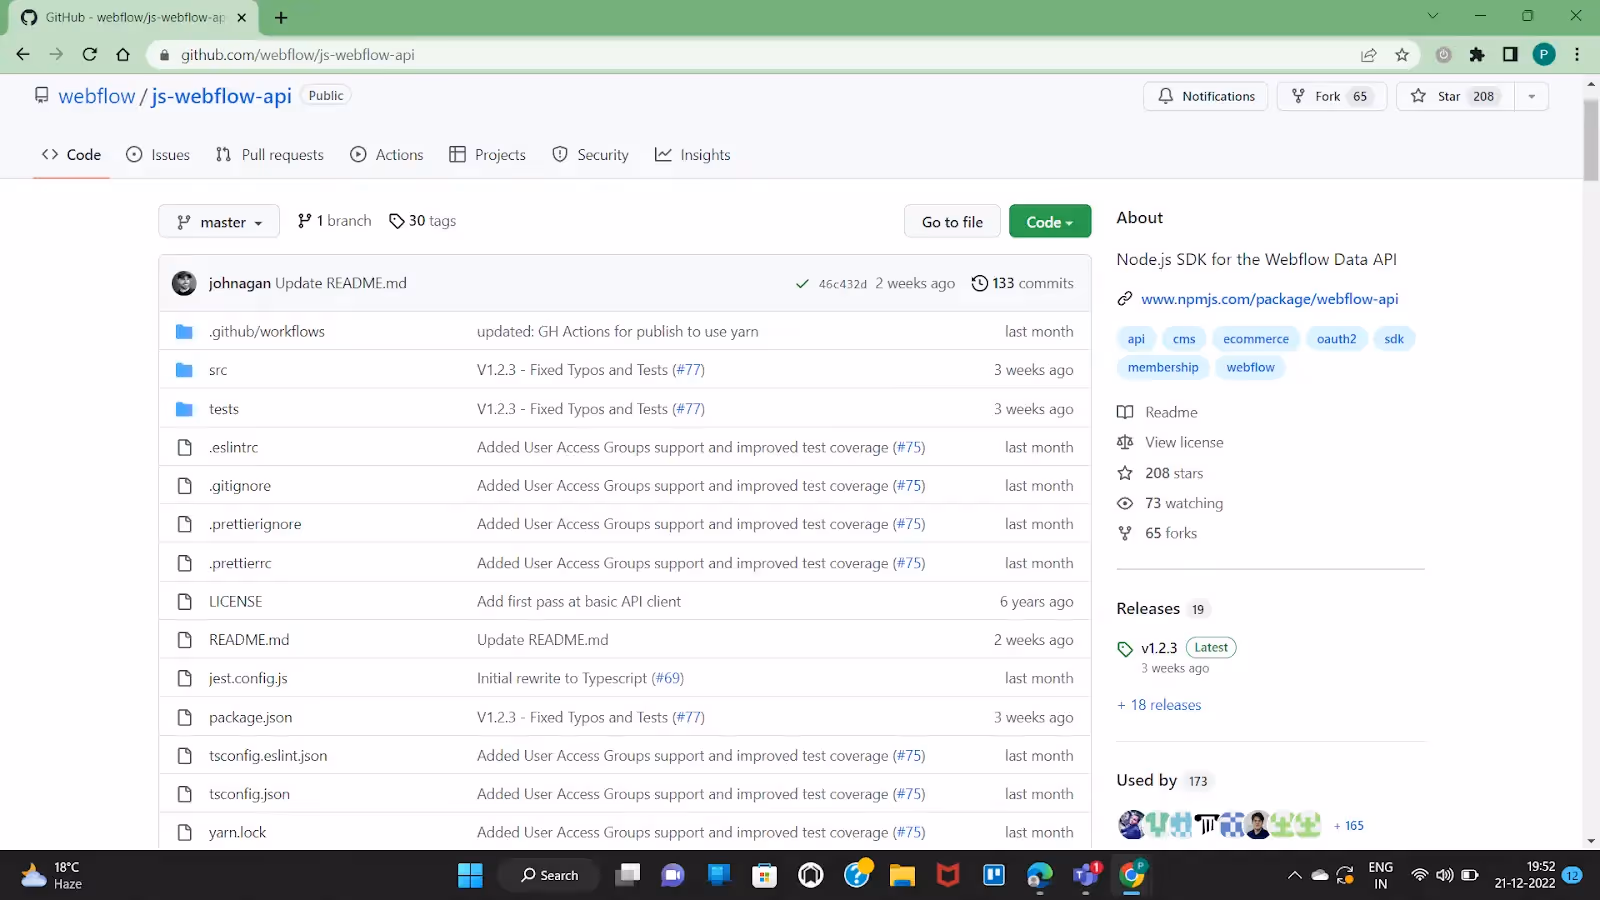View the 30 tags link
Viewport: 1600px width, 900px height.
pos(423,221)
